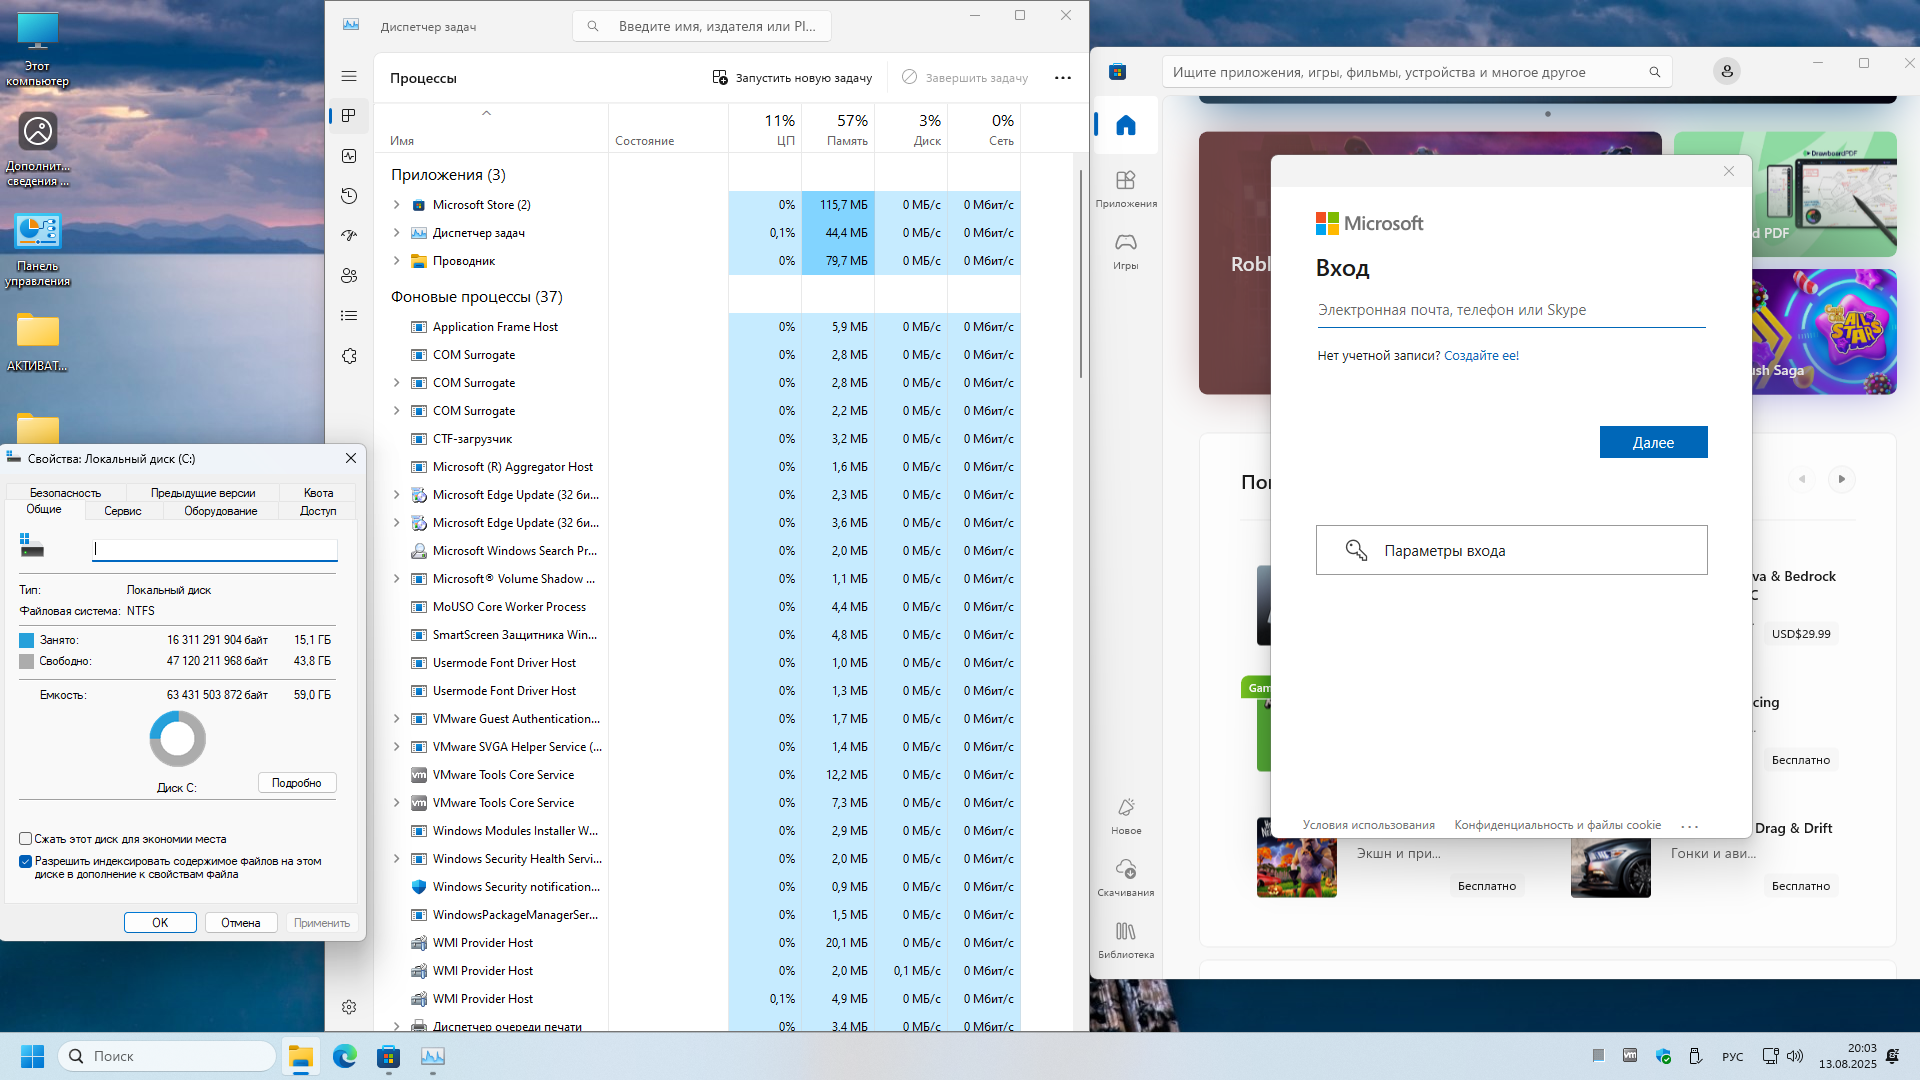Open Performance page icon in Task Manager
The width and height of the screenshot is (1920, 1080).
(x=349, y=156)
